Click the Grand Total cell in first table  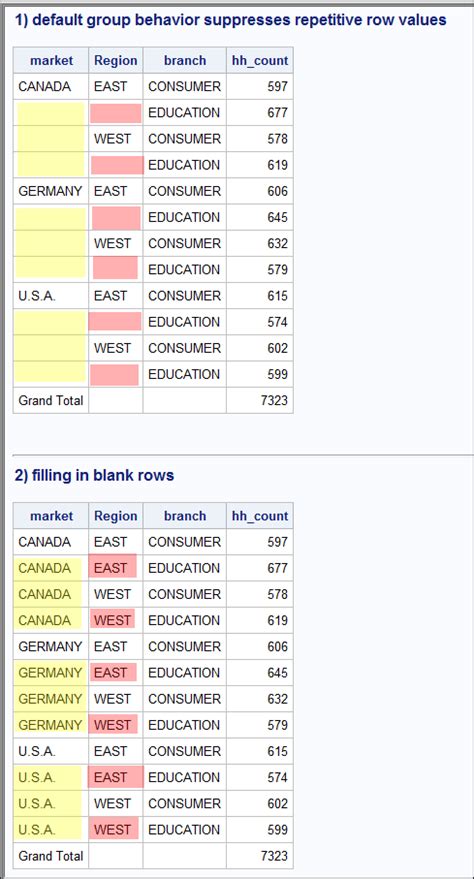coord(51,400)
